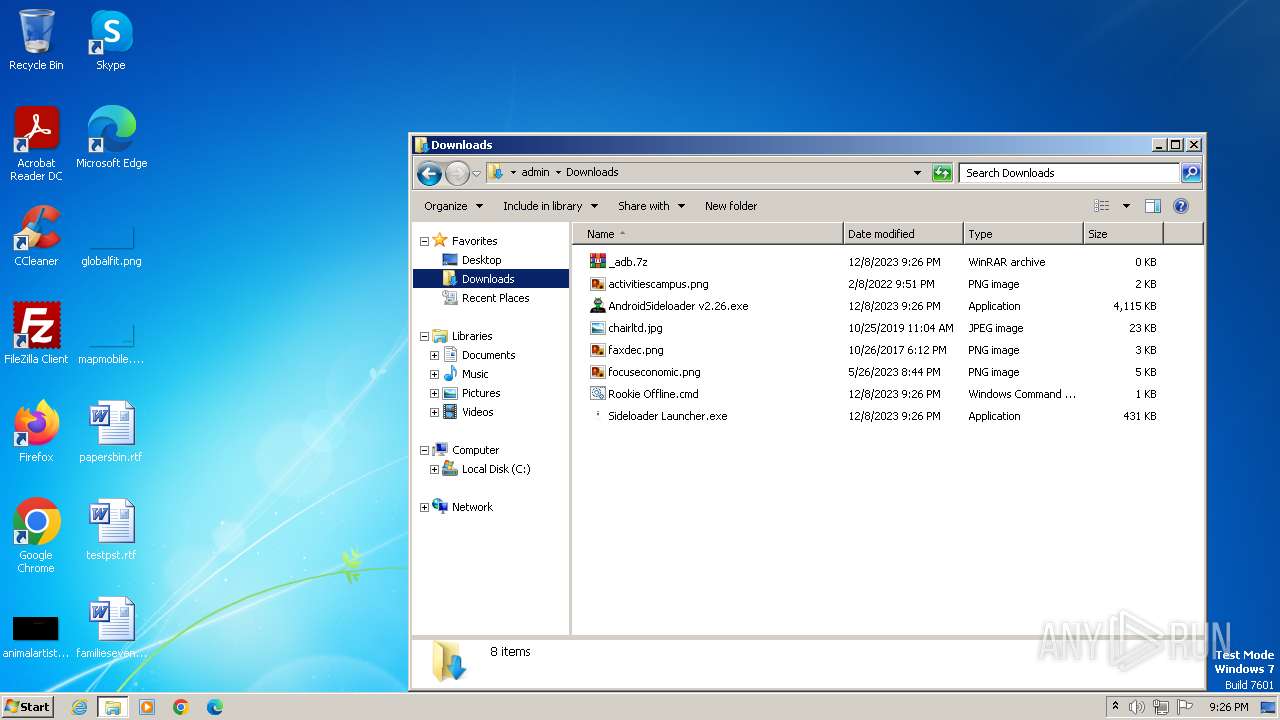
Task: Select the activitiescampus.png file
Action: (658, 284)
